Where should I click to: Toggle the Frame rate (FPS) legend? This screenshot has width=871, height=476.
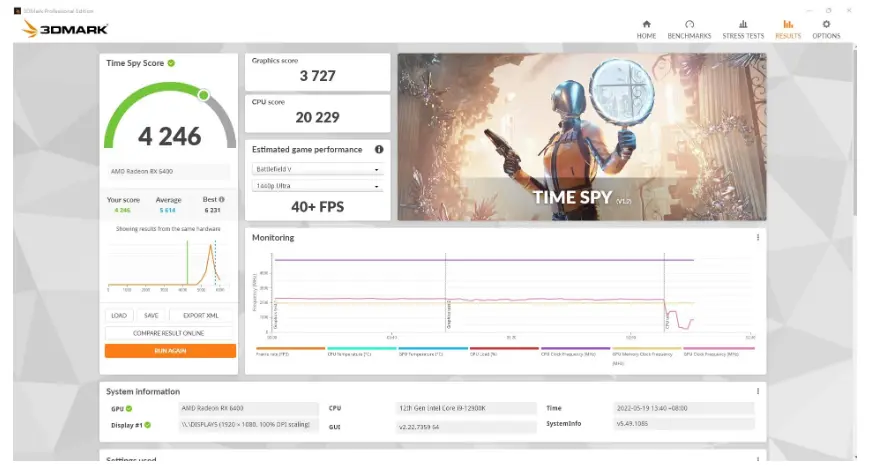click(x=290, y=352)
